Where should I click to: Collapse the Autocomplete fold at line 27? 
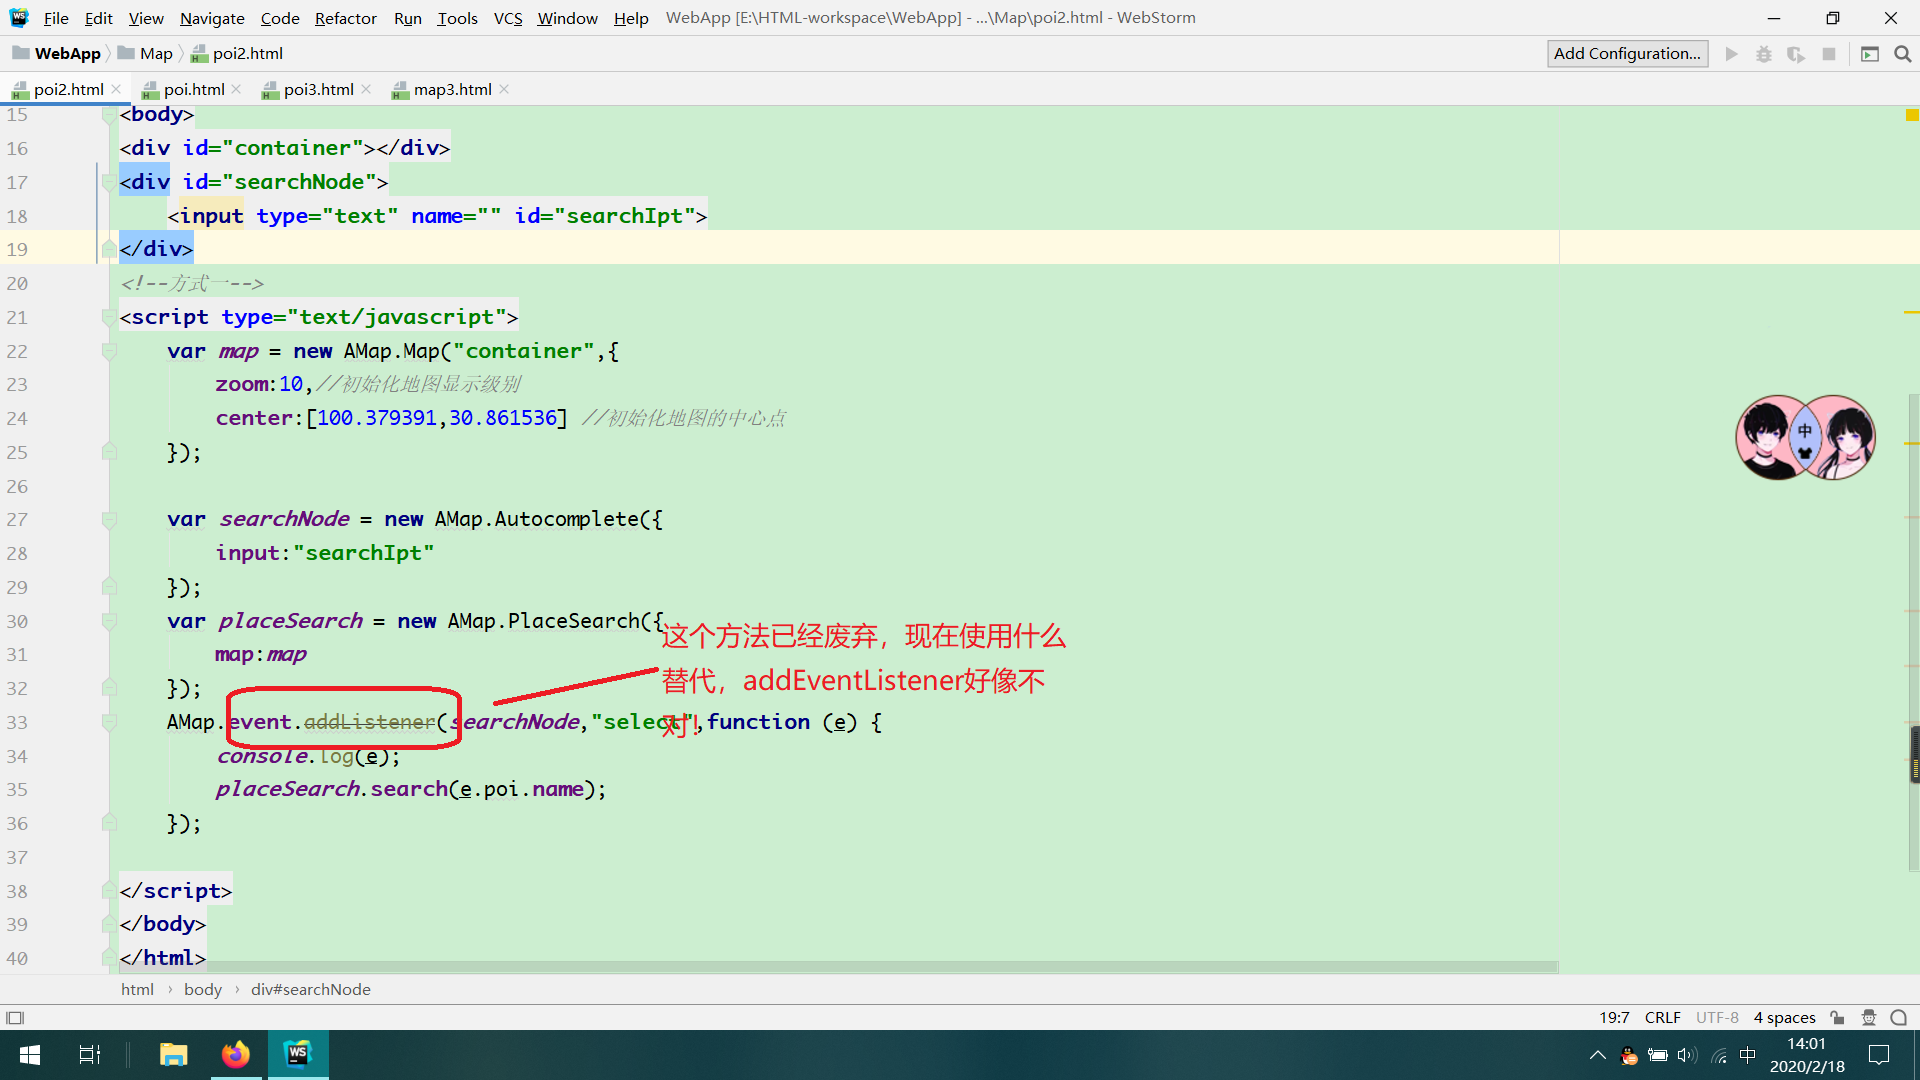click(x=109, y=519)
